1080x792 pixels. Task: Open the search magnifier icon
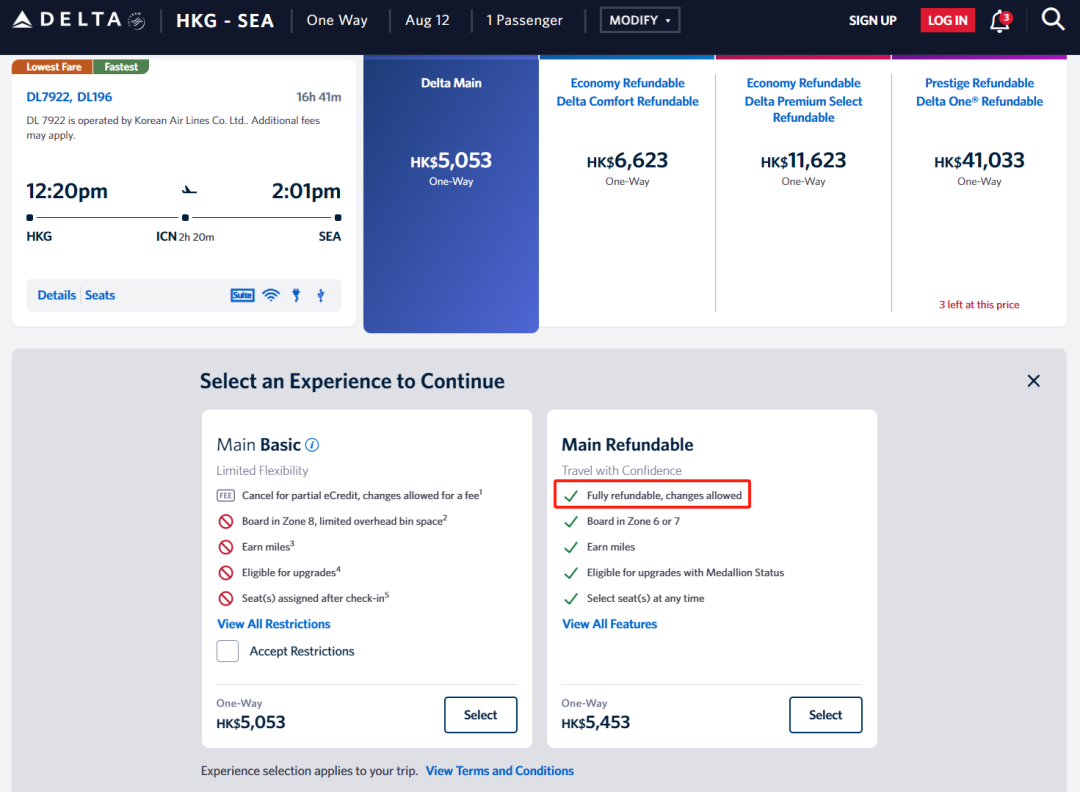pos(1053,19)
